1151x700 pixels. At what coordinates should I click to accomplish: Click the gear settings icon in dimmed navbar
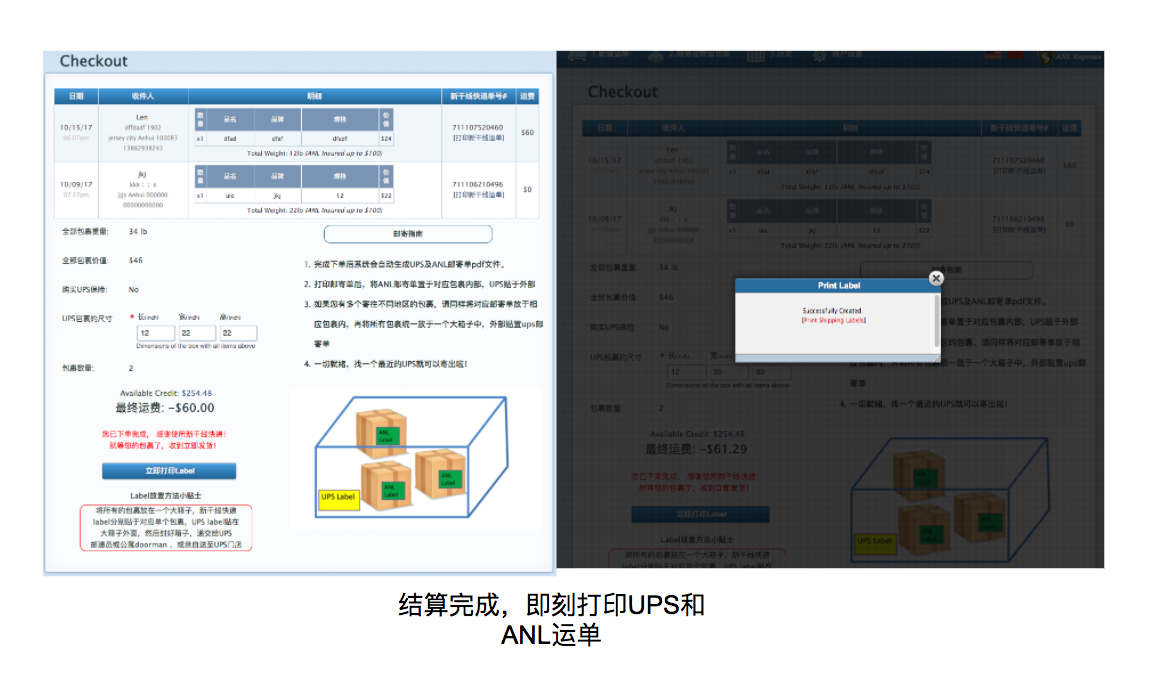click(819, 56)
